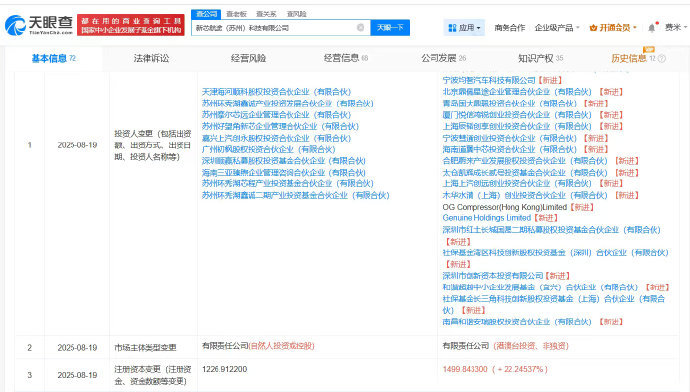Open 广州初枫股权投资合伙企业 link
The width and height of the screenshot is (690, 392).
coord(268,150)
